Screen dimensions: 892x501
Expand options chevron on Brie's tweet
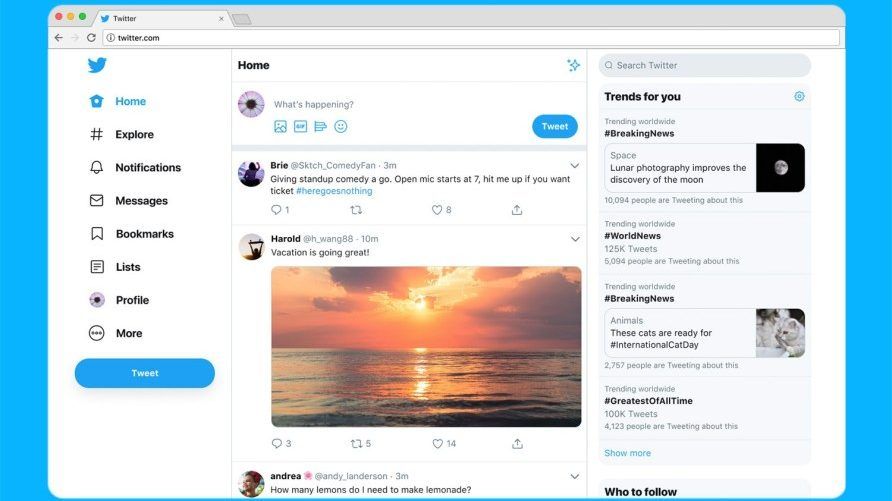point(575,165)
